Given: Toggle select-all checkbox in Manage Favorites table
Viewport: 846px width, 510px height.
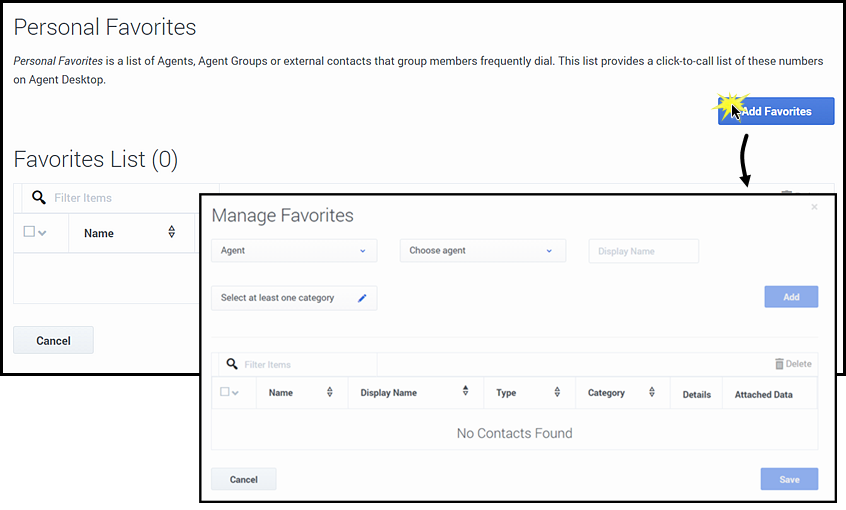Looking at the screenshot, I should click(x=225, y=392).
